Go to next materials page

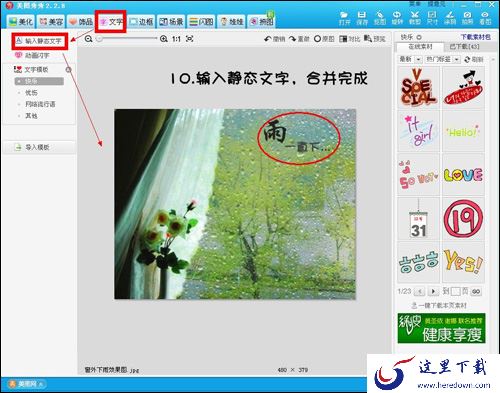point(433,292)
